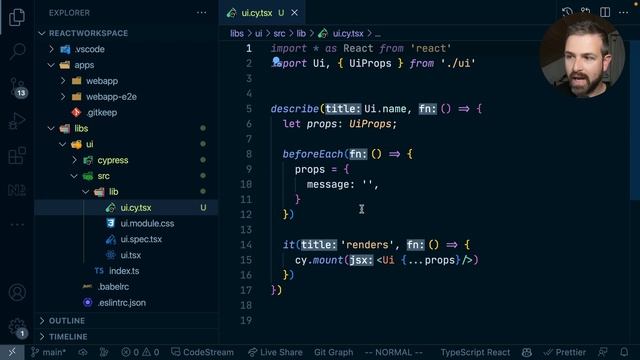Click the ui.cy.tsx breadcrumb segment
640x360 pixels.
347,33
